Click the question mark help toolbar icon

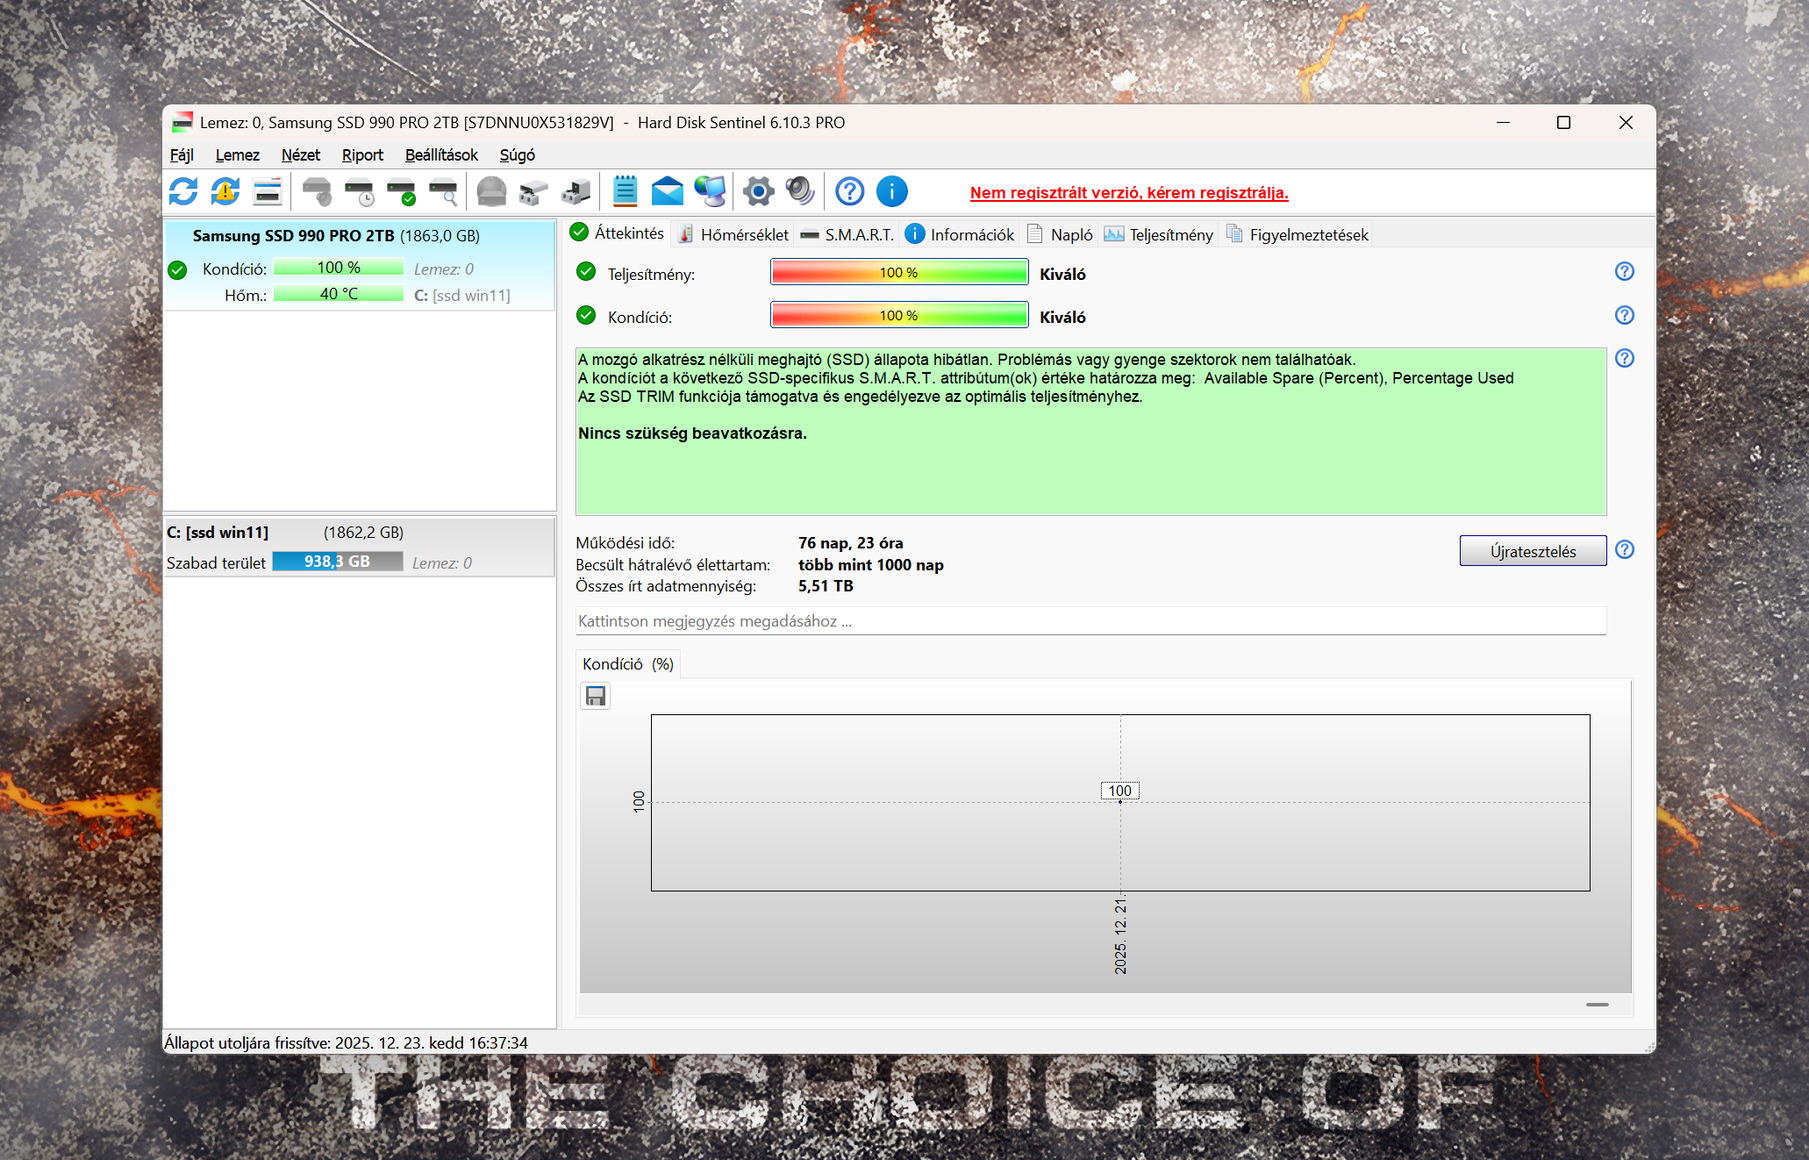[850, 191]
